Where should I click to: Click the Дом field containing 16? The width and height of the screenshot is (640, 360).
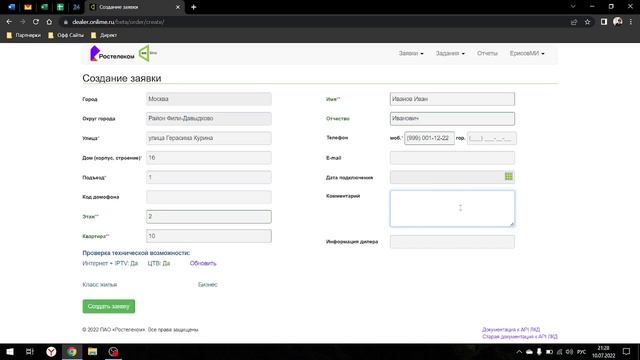[209, 158]
